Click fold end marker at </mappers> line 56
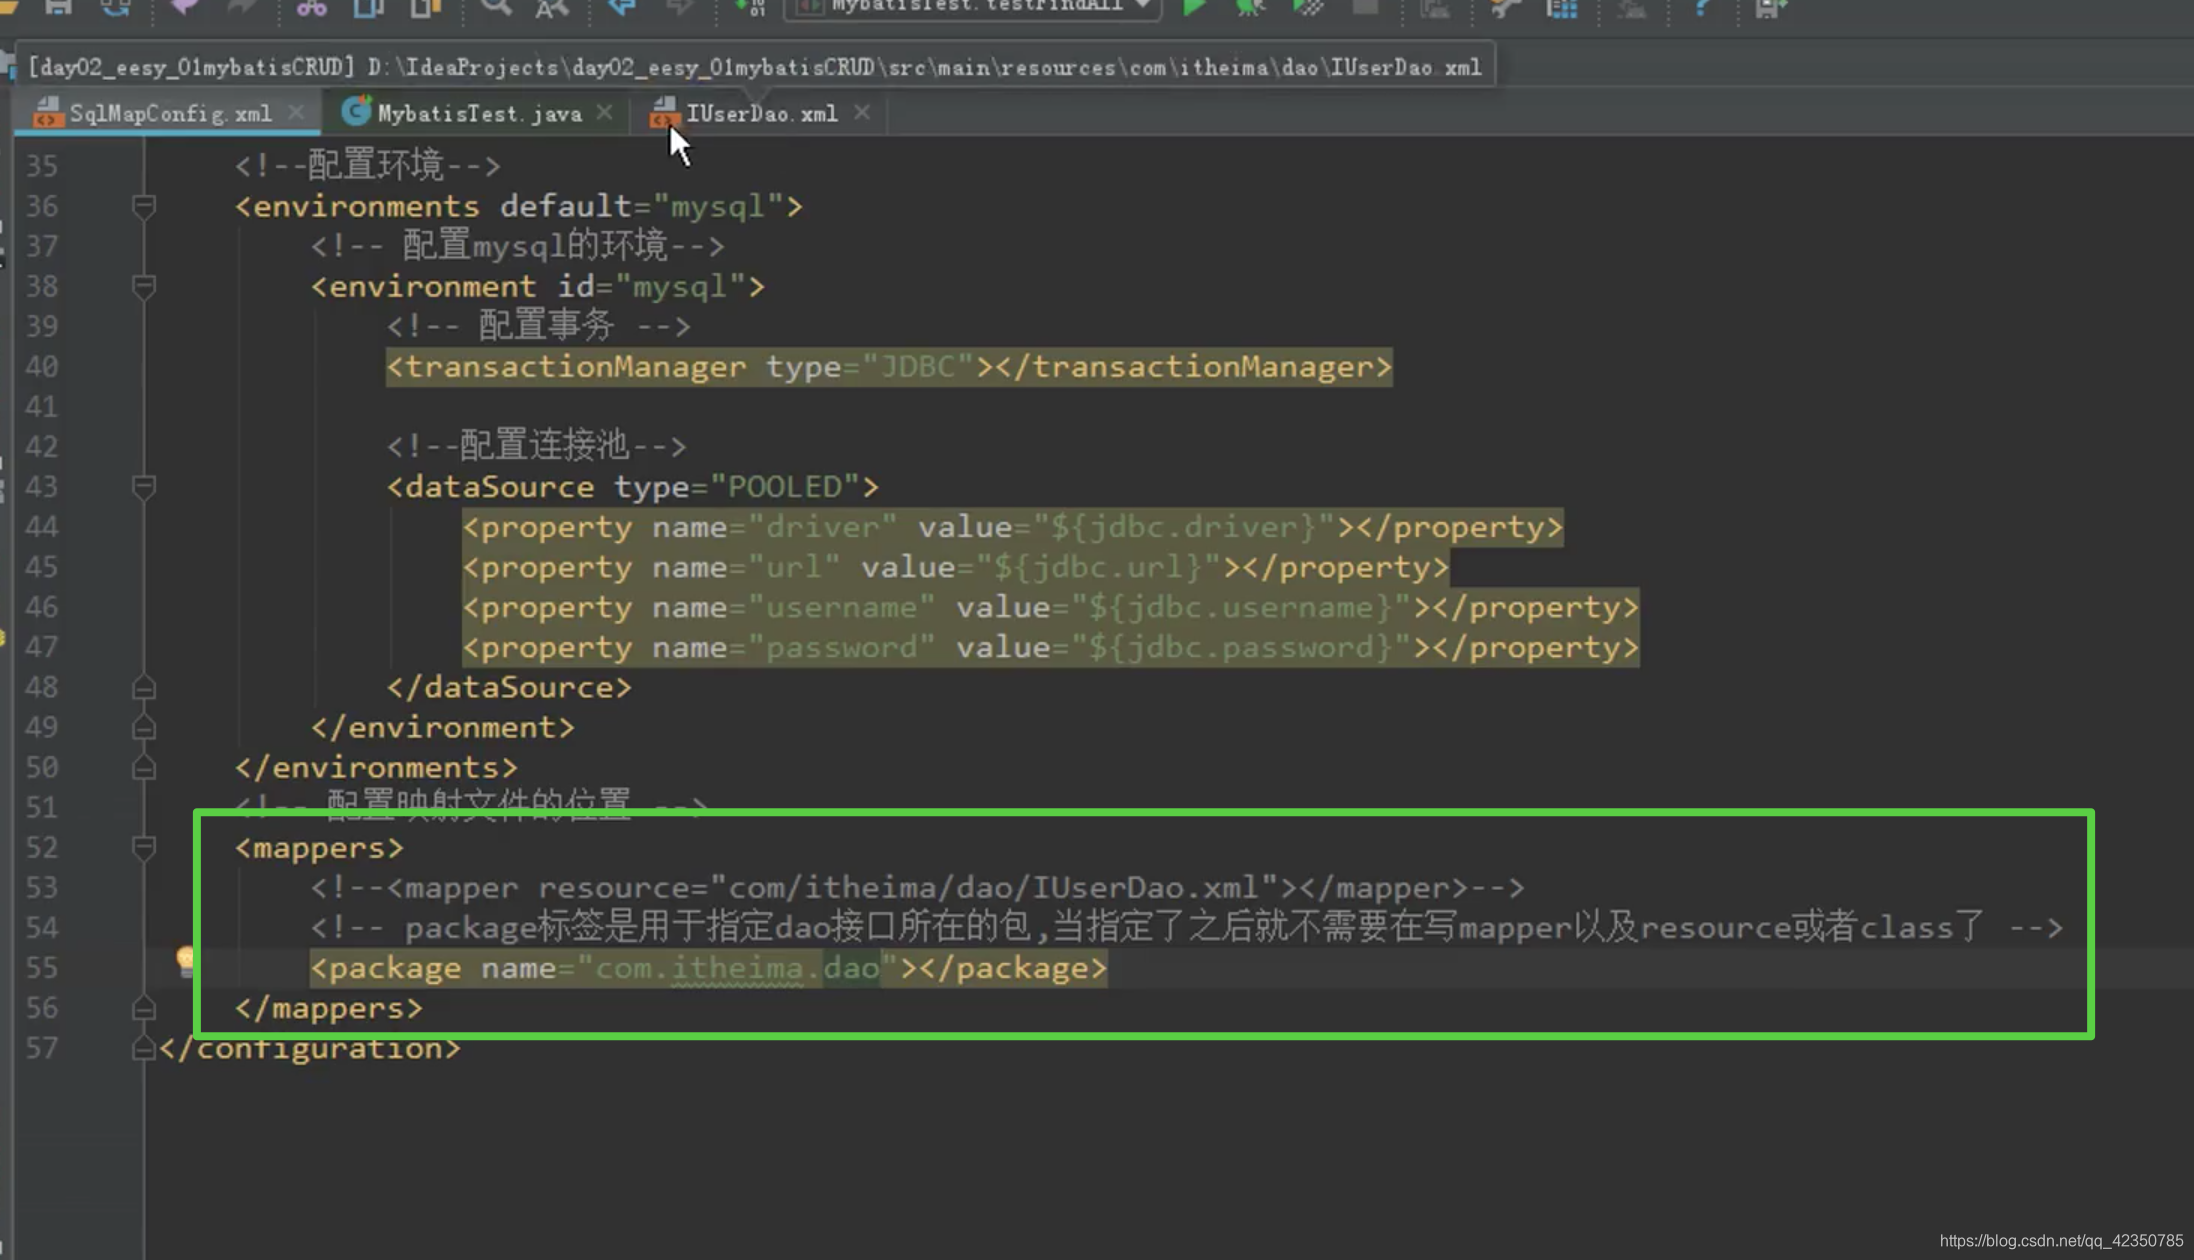 pyautogui.click(x=143, y=1007)
